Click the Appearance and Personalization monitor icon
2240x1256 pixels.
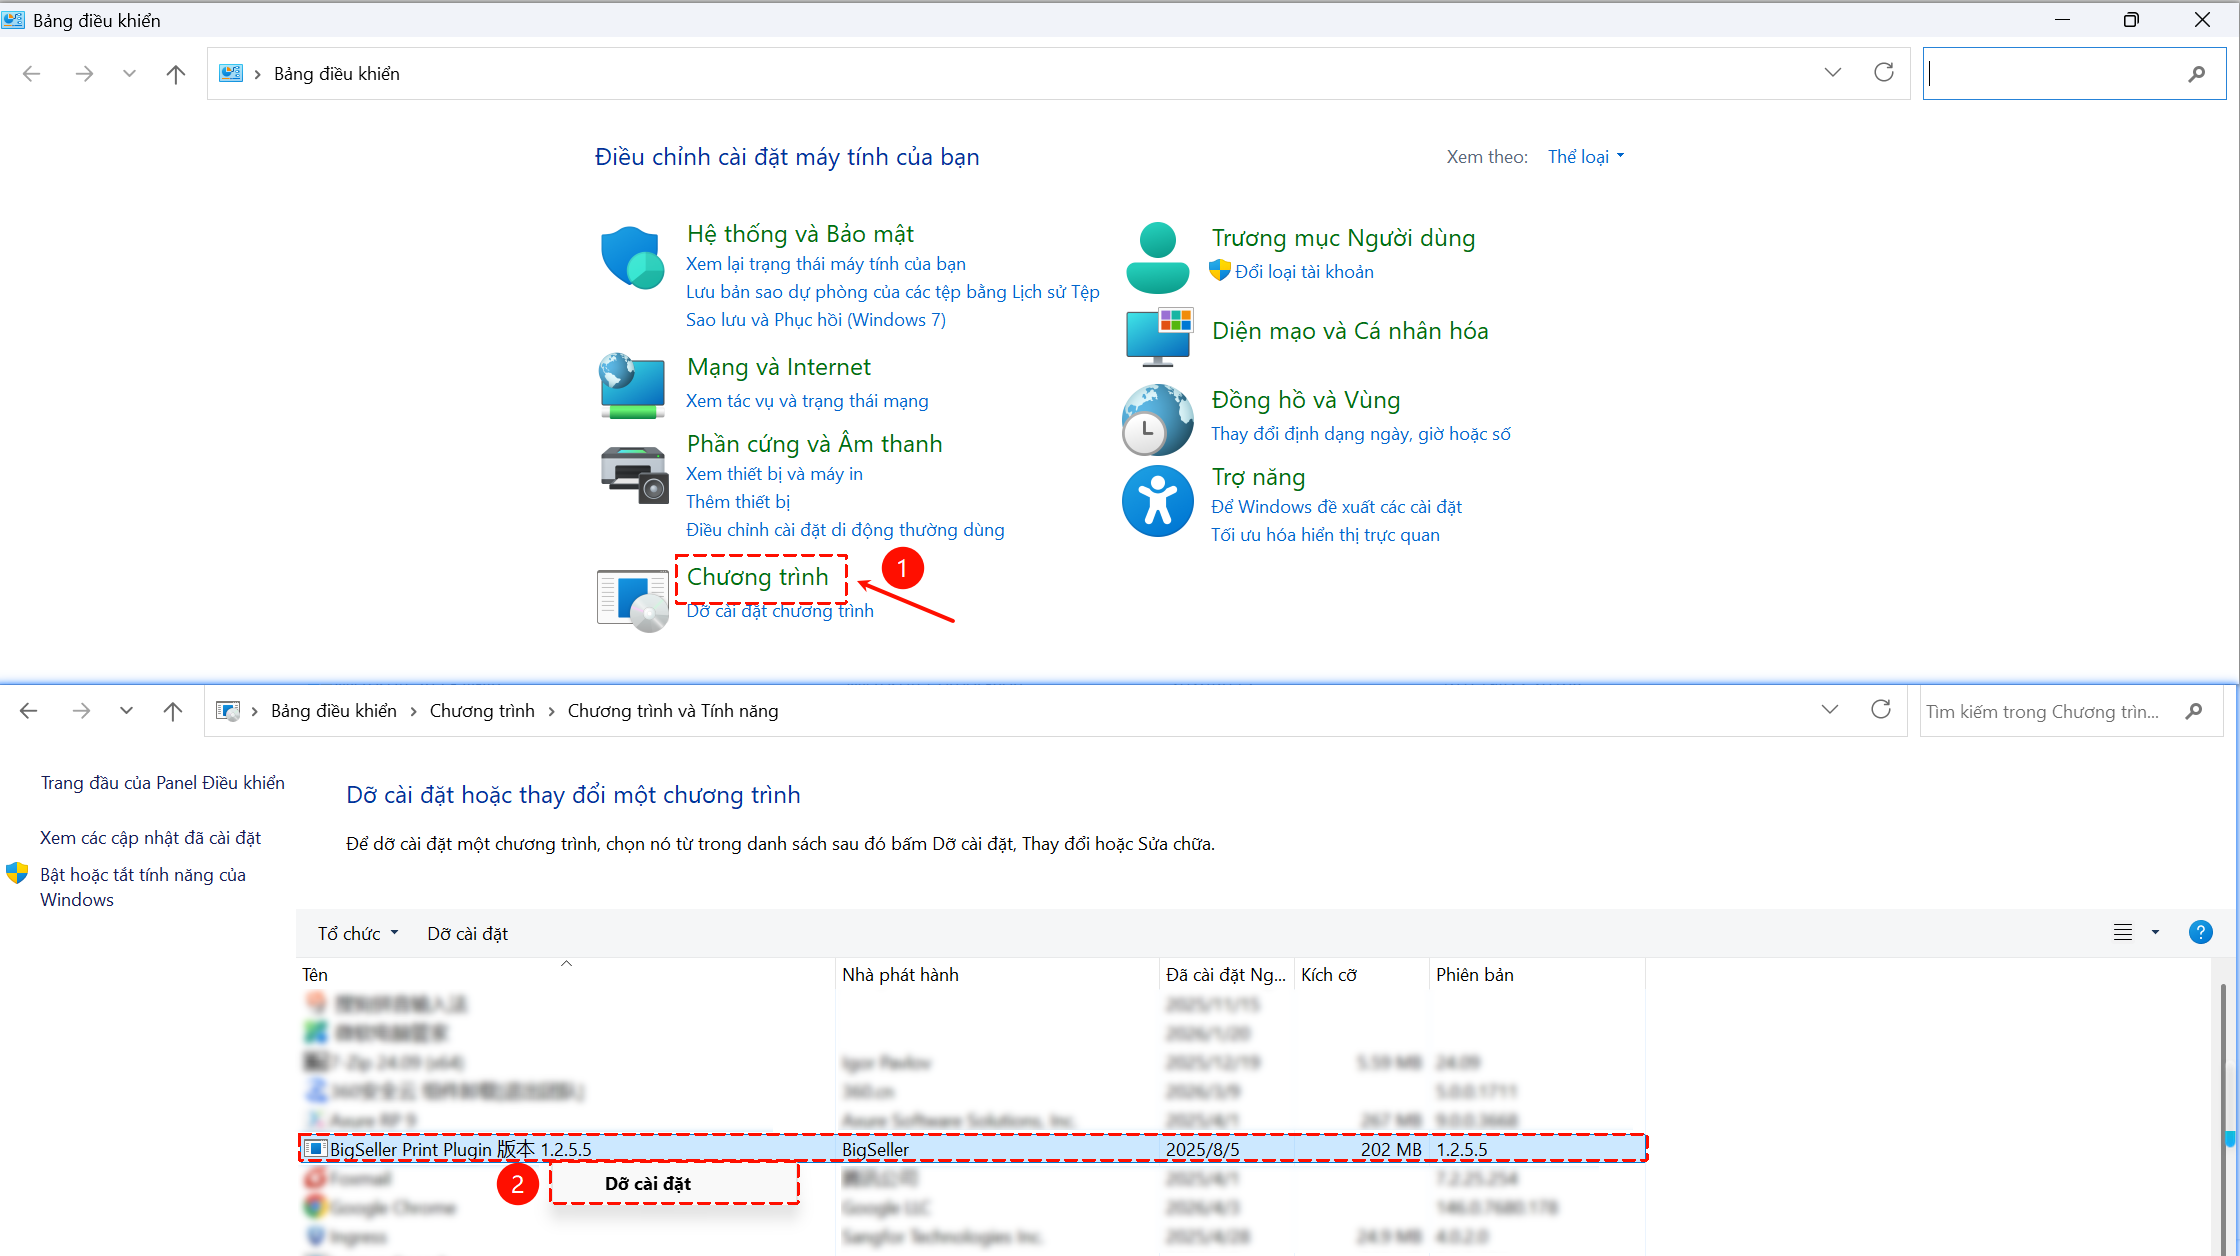point(1157,337)
